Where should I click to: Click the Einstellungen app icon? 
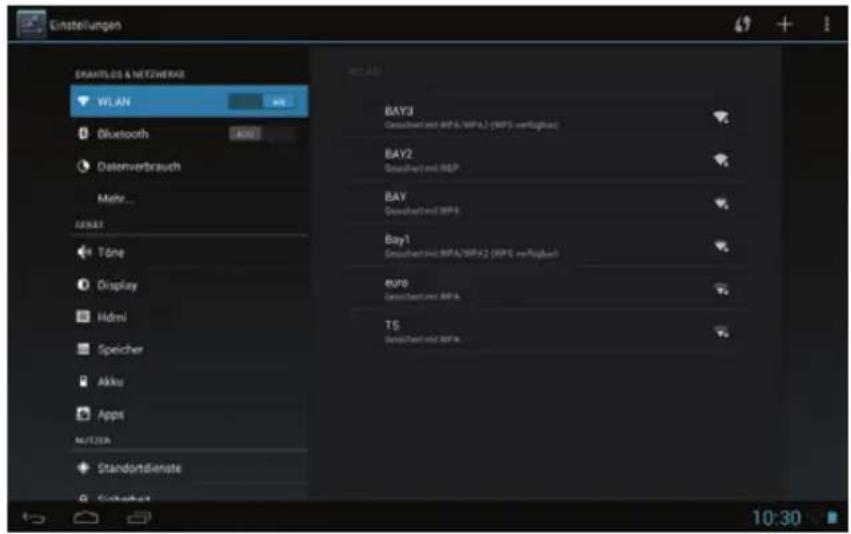31,24
